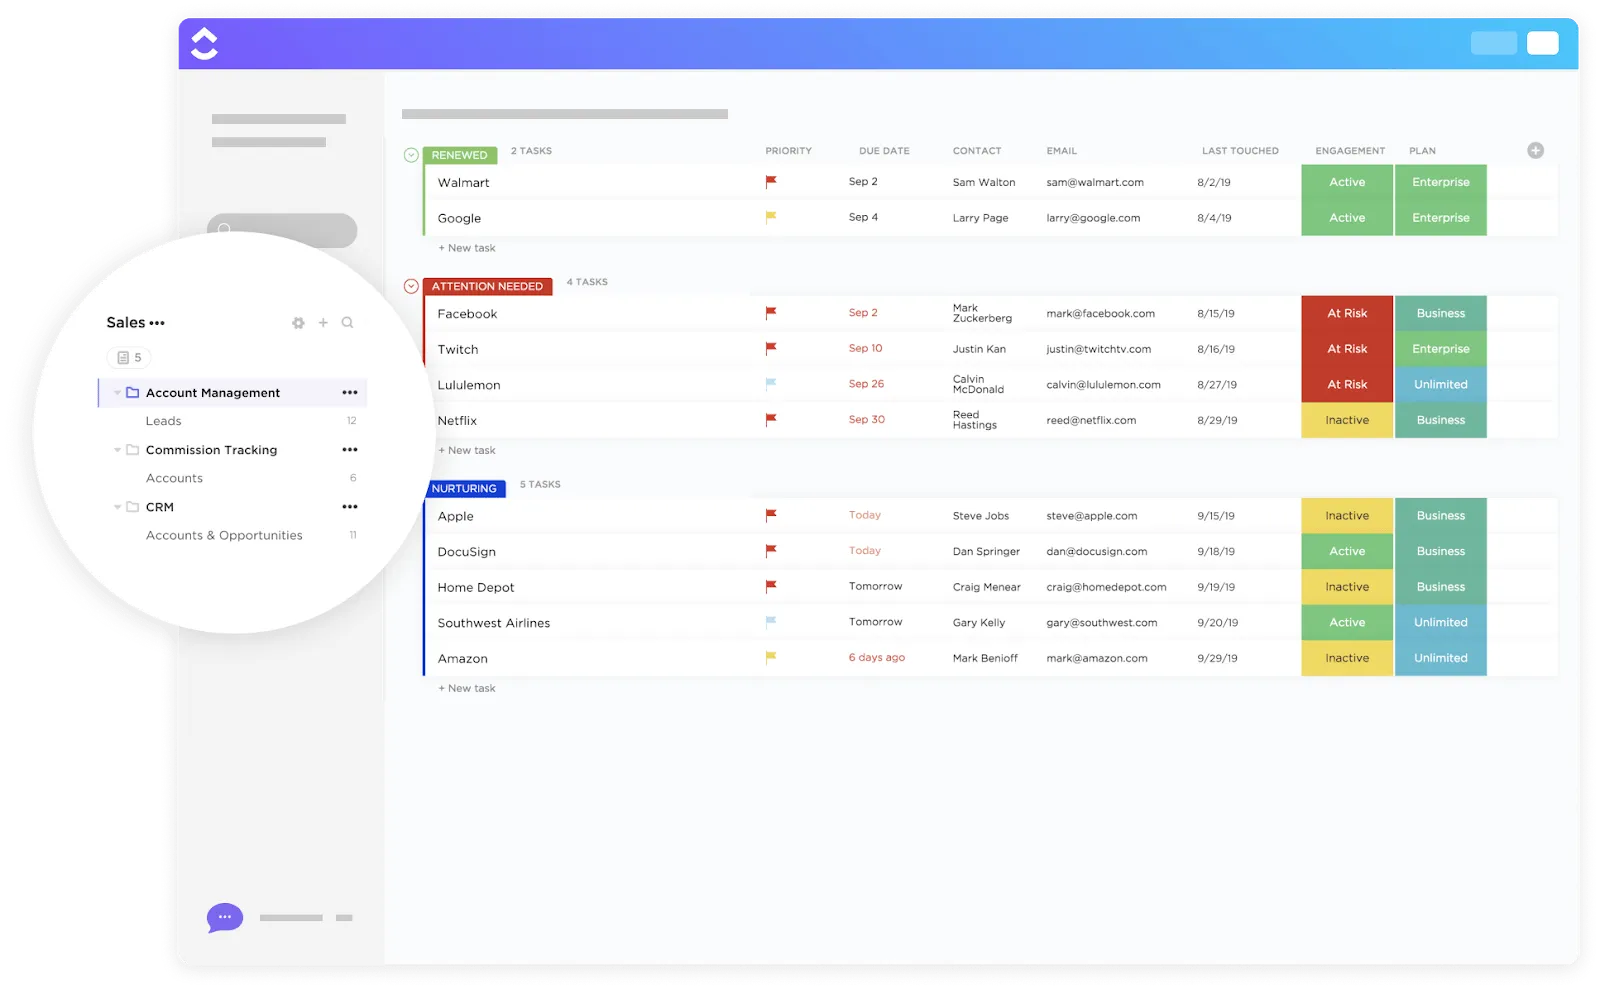The image size is (1600, 989).
Task: Change Netflix Inactive engagement cell
Action: (x=1347, y=420)
